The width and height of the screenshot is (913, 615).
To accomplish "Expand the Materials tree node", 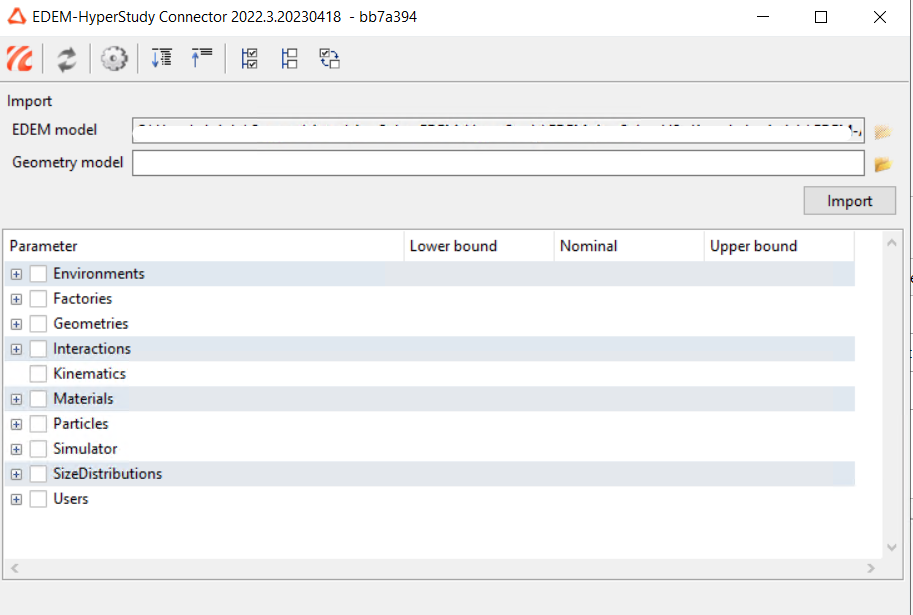I will (16, 400).
